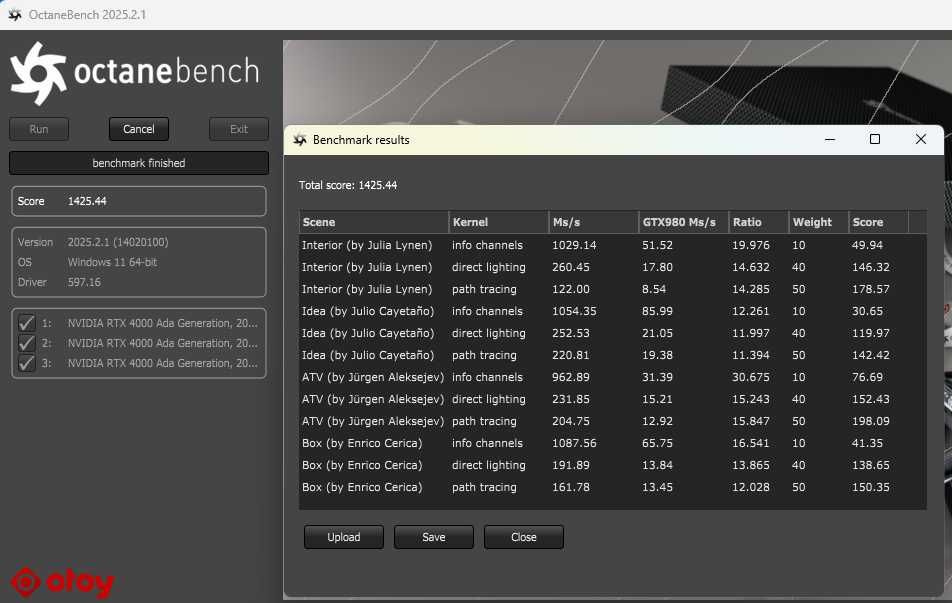
Task: Click the Version value 2025.2.1 (14020100)
Action: click(x=118, y=242)
